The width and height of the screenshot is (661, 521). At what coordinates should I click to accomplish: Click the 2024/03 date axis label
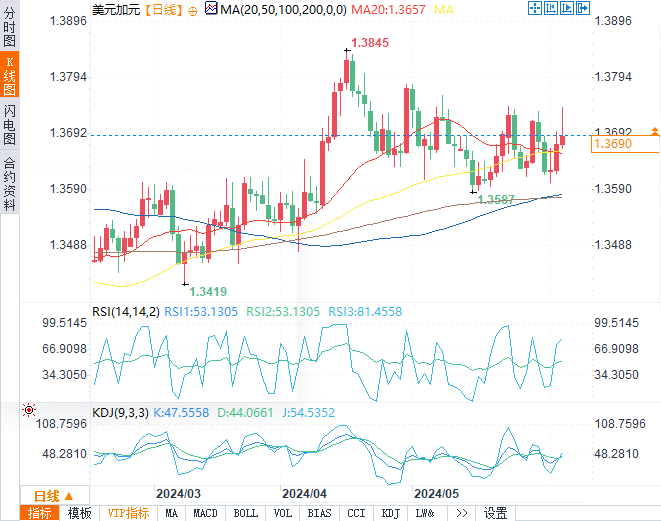pyautogui.click(x=178, y=494)
